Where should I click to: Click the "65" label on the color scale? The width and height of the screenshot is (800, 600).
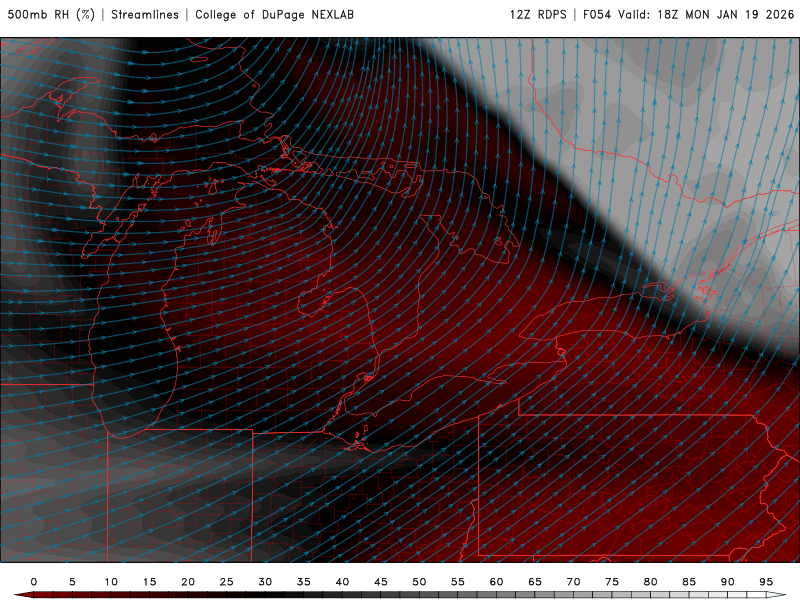click(x=535, y=582)
